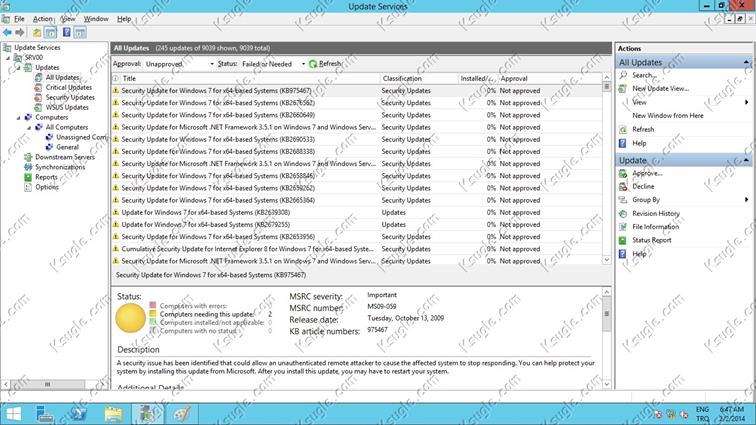Image resolution: width=756 pixels, height=425 pixels.
Task: Click the Help toolbar icon
Action: click(x=67, y=32)
